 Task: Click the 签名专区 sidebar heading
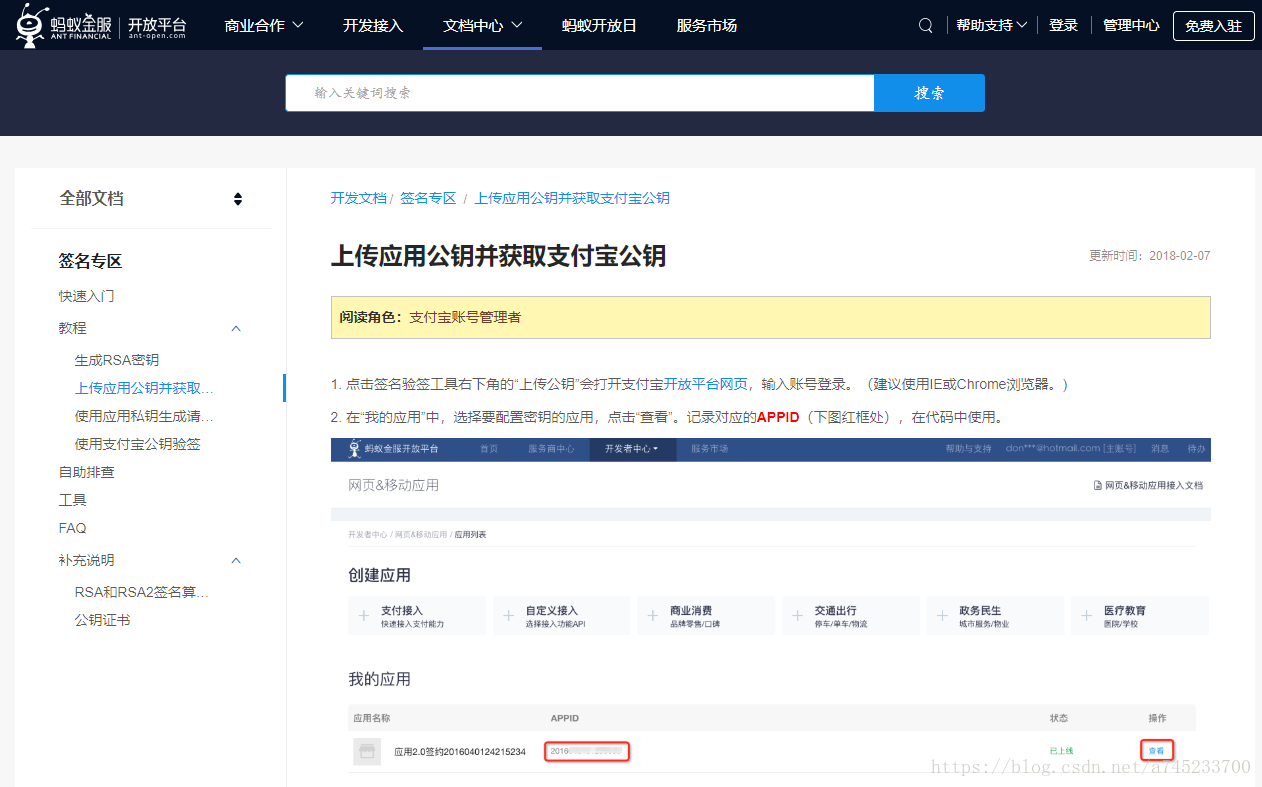click(x=90, y=261)
